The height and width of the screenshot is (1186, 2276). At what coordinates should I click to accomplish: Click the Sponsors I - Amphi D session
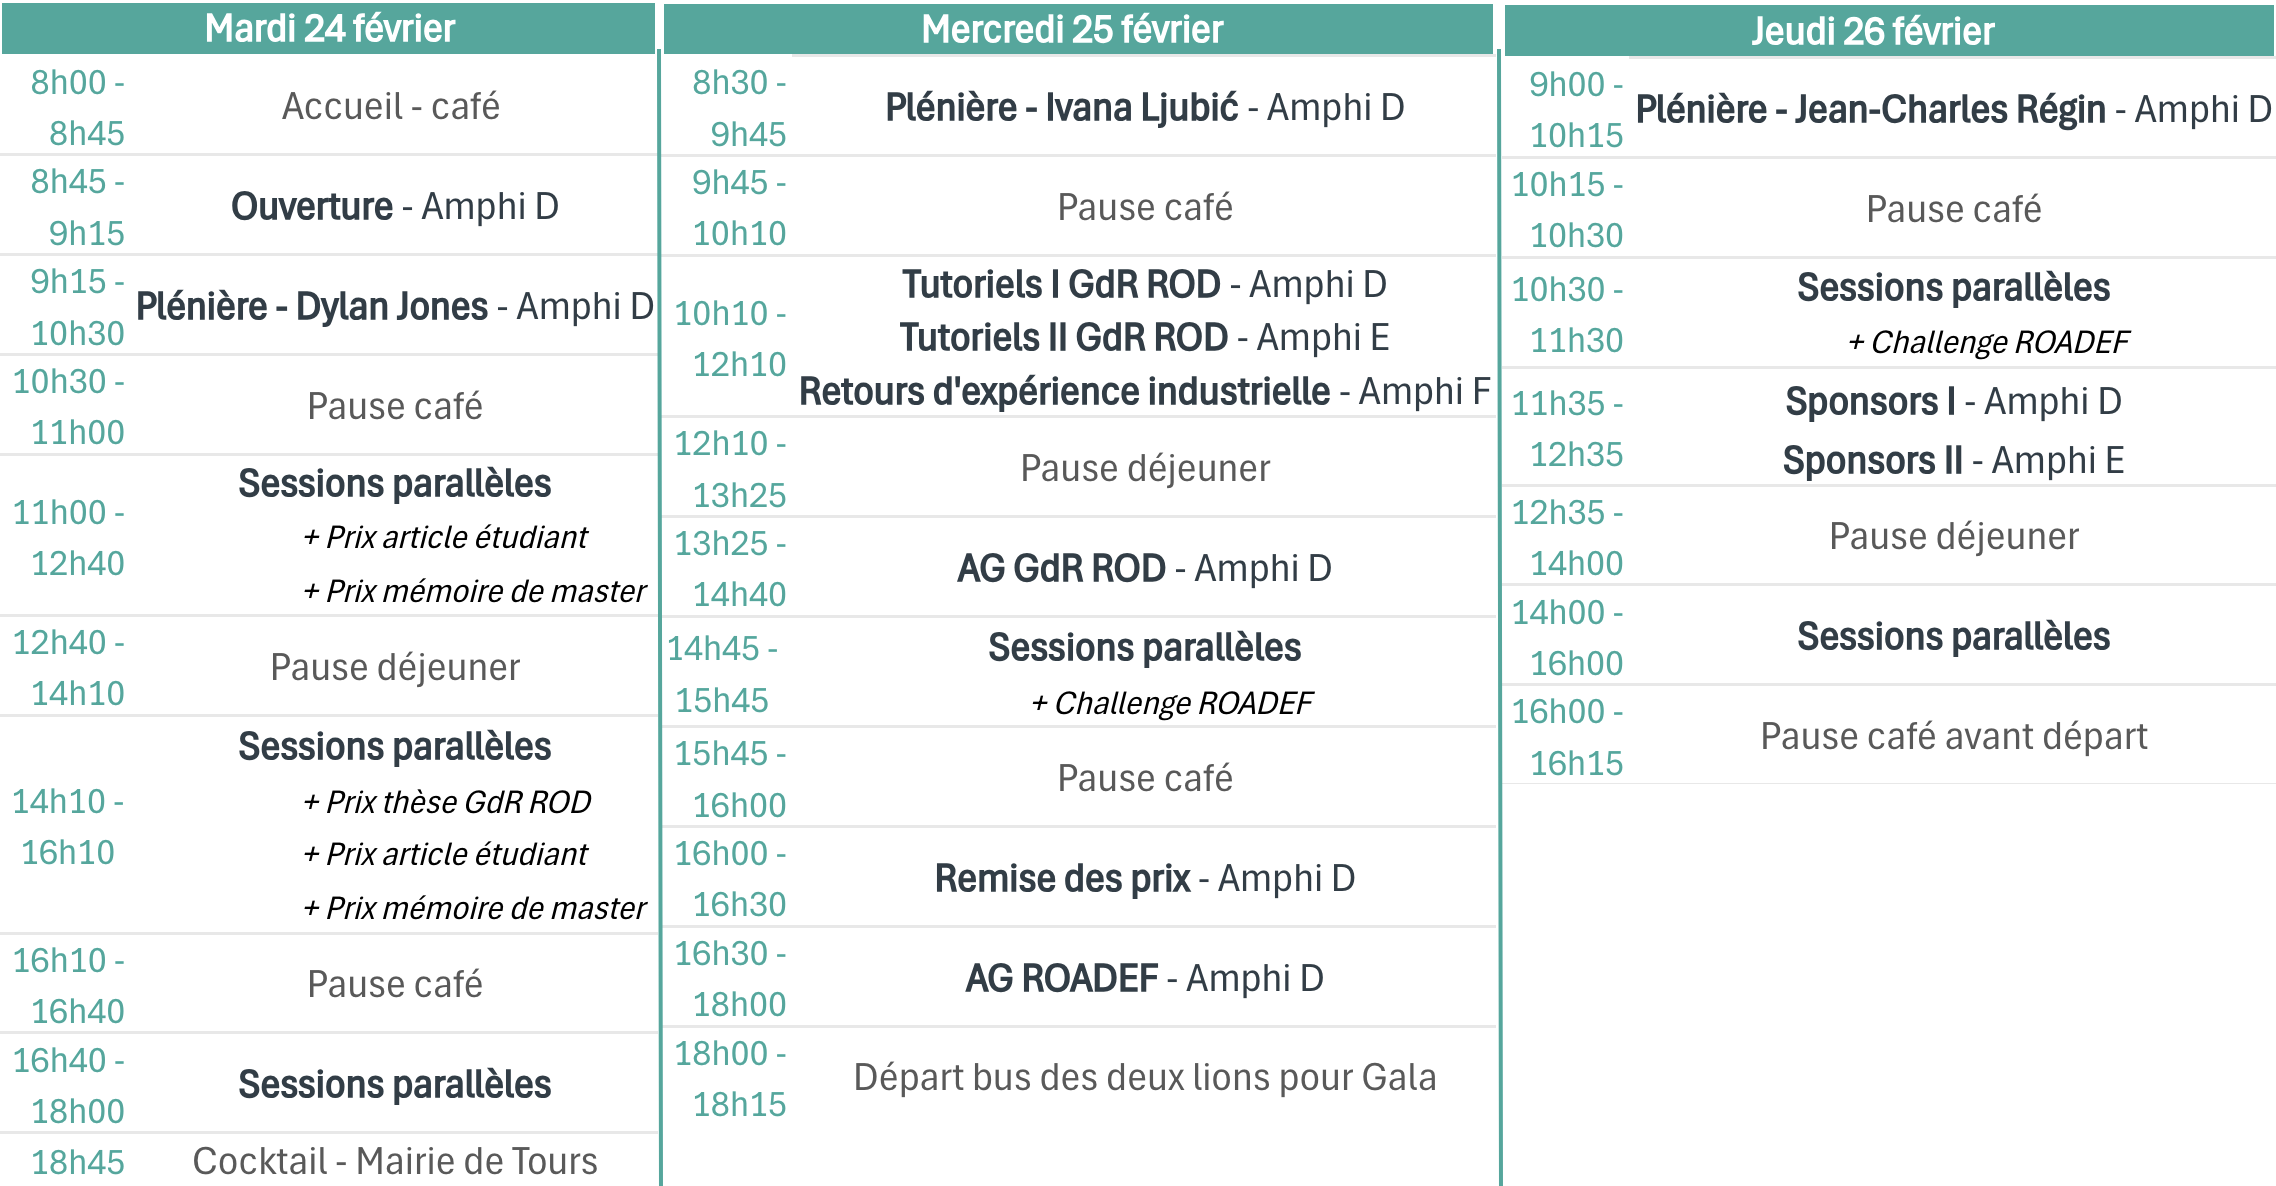(1953, 402)
